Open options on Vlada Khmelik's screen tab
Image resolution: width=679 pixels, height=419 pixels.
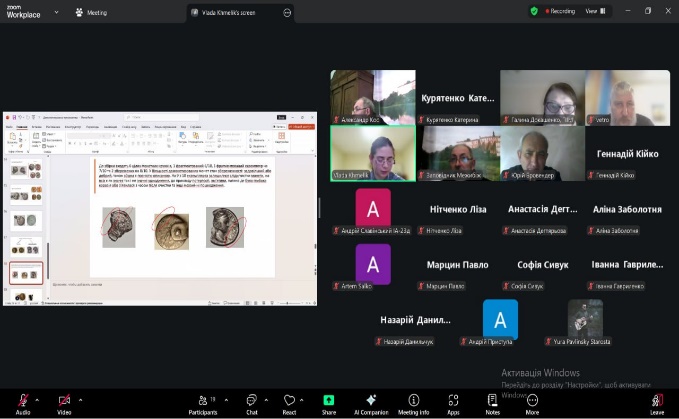(288, 12)
